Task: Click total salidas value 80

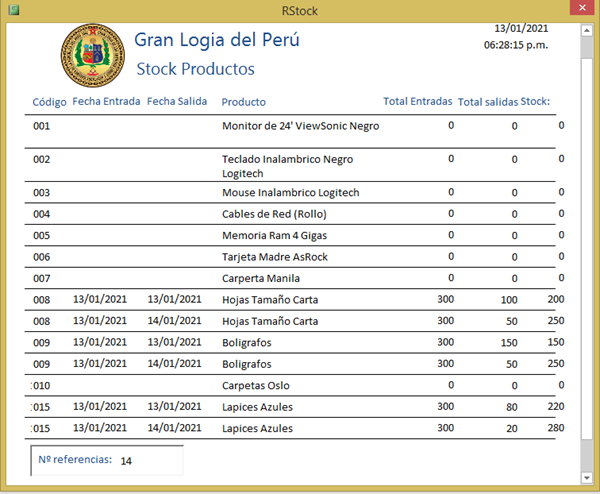Action: (x=512, y=407)
